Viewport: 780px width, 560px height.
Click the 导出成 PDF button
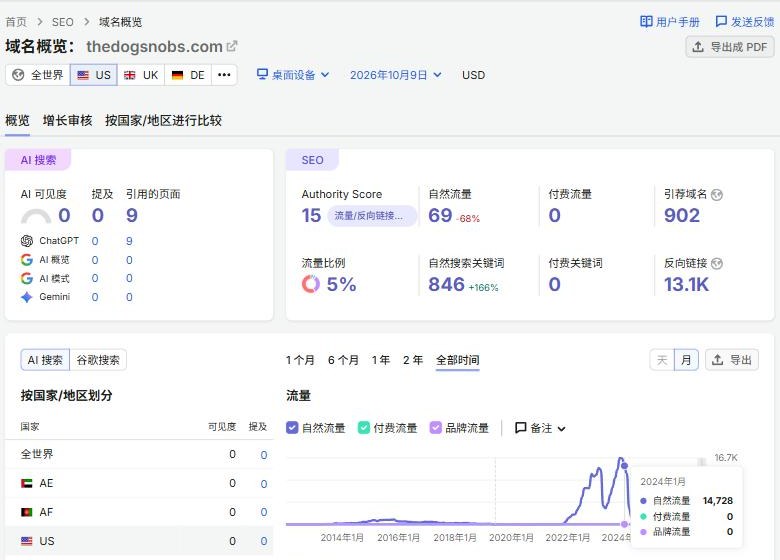click(x=730, y=47)
